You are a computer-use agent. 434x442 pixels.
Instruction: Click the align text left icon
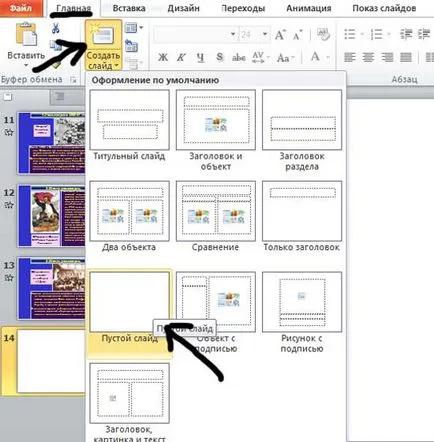pyautogui.click(x=349, y=57)
